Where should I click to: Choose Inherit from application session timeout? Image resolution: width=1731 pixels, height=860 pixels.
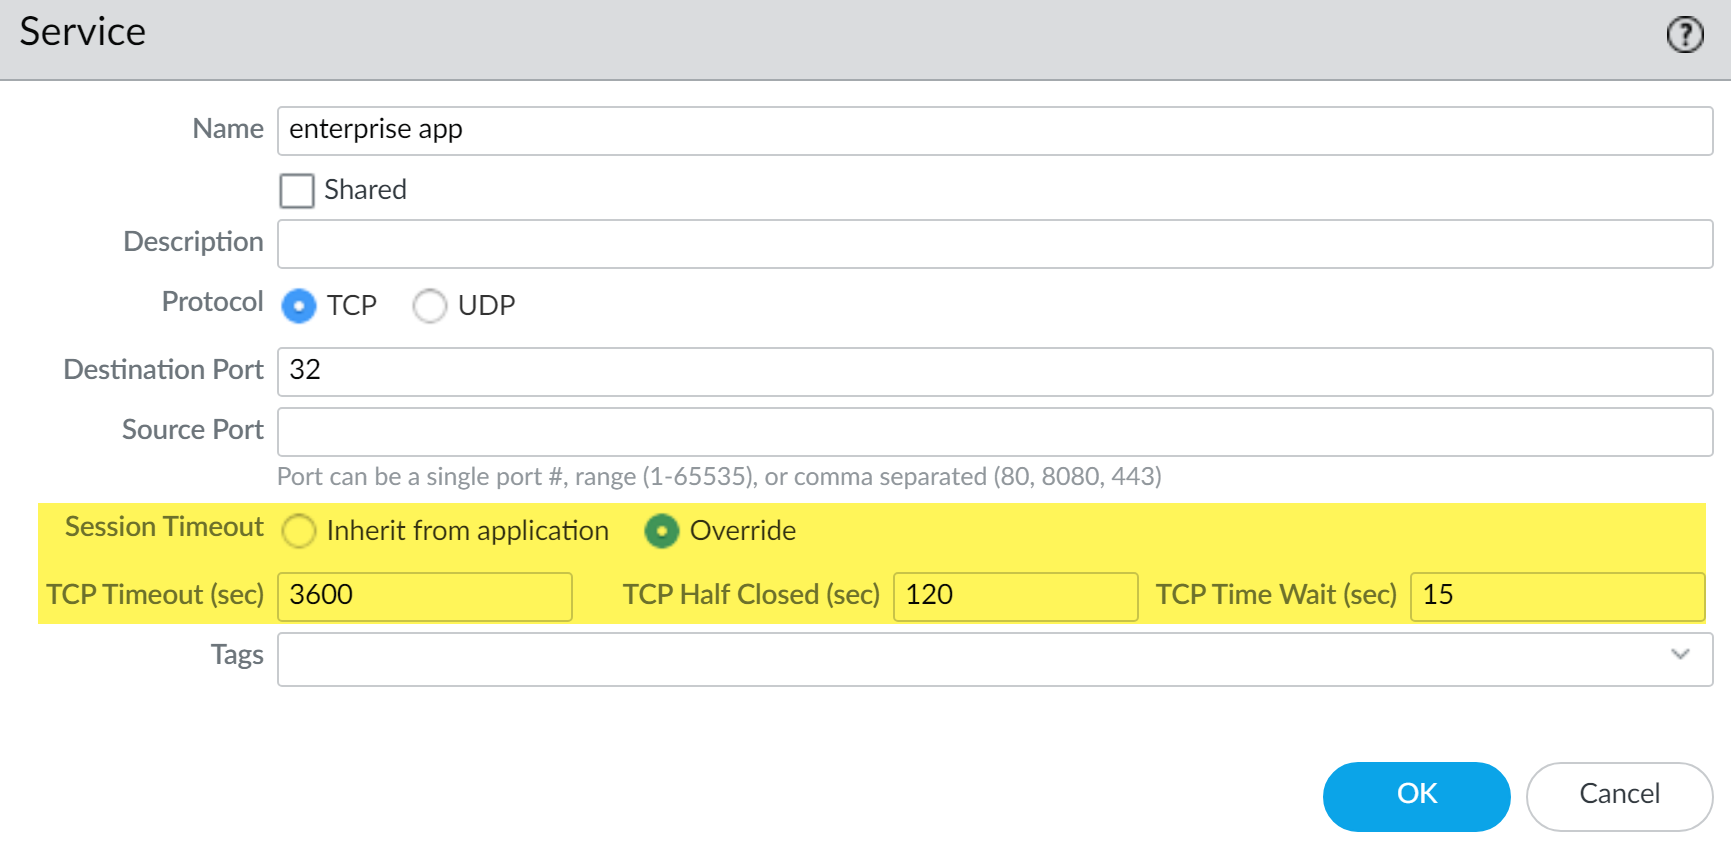pos(299,531)
